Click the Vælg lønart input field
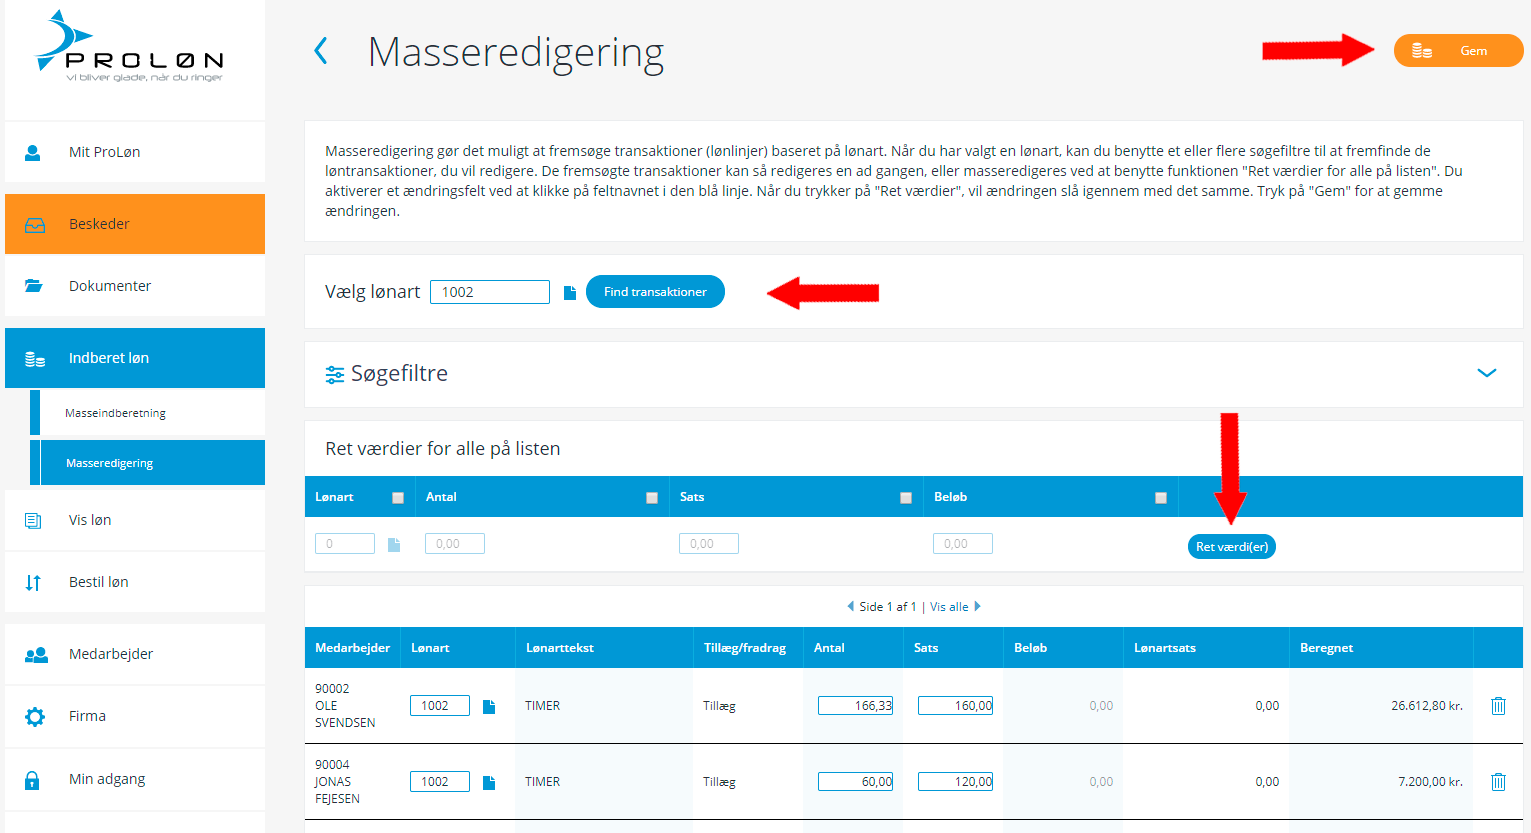 [490, 292]
